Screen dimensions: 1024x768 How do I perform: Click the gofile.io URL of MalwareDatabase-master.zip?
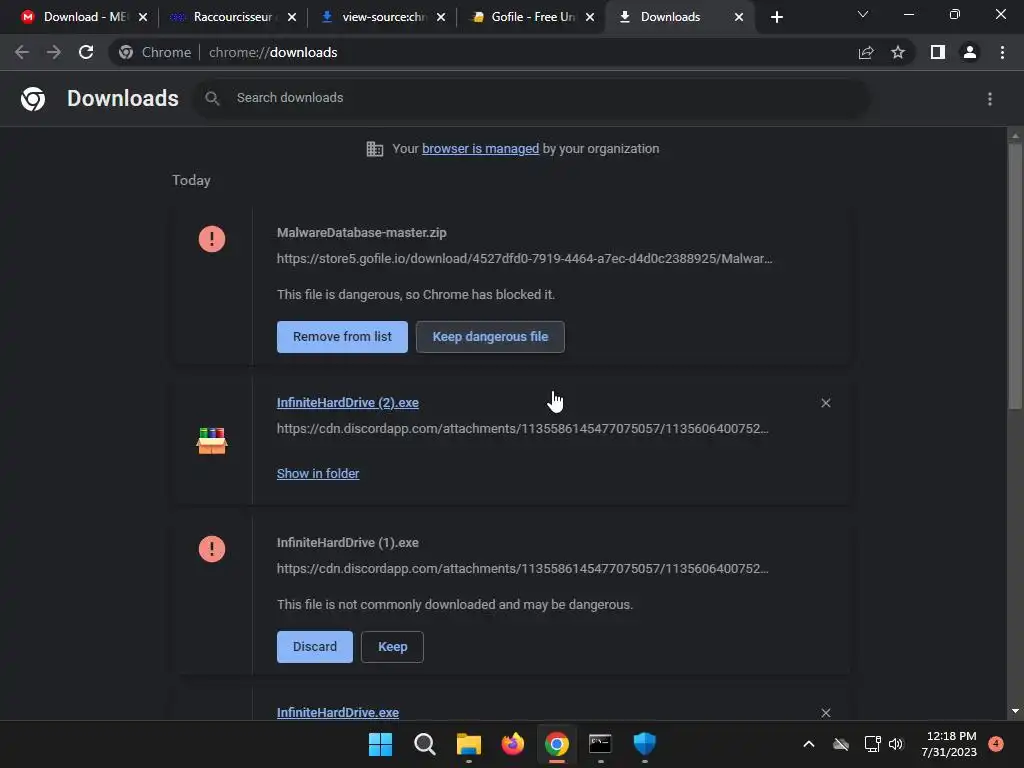[524, 259]
